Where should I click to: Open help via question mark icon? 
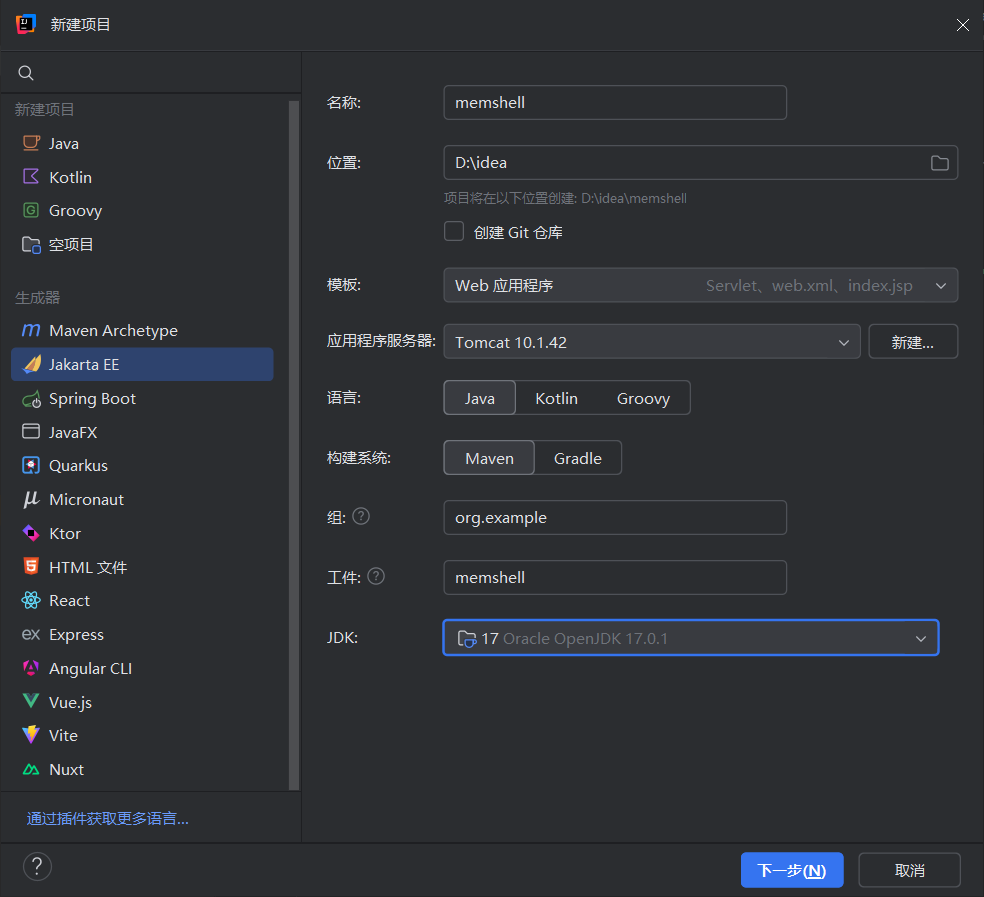pyautogui.click(x=37, y=866)
